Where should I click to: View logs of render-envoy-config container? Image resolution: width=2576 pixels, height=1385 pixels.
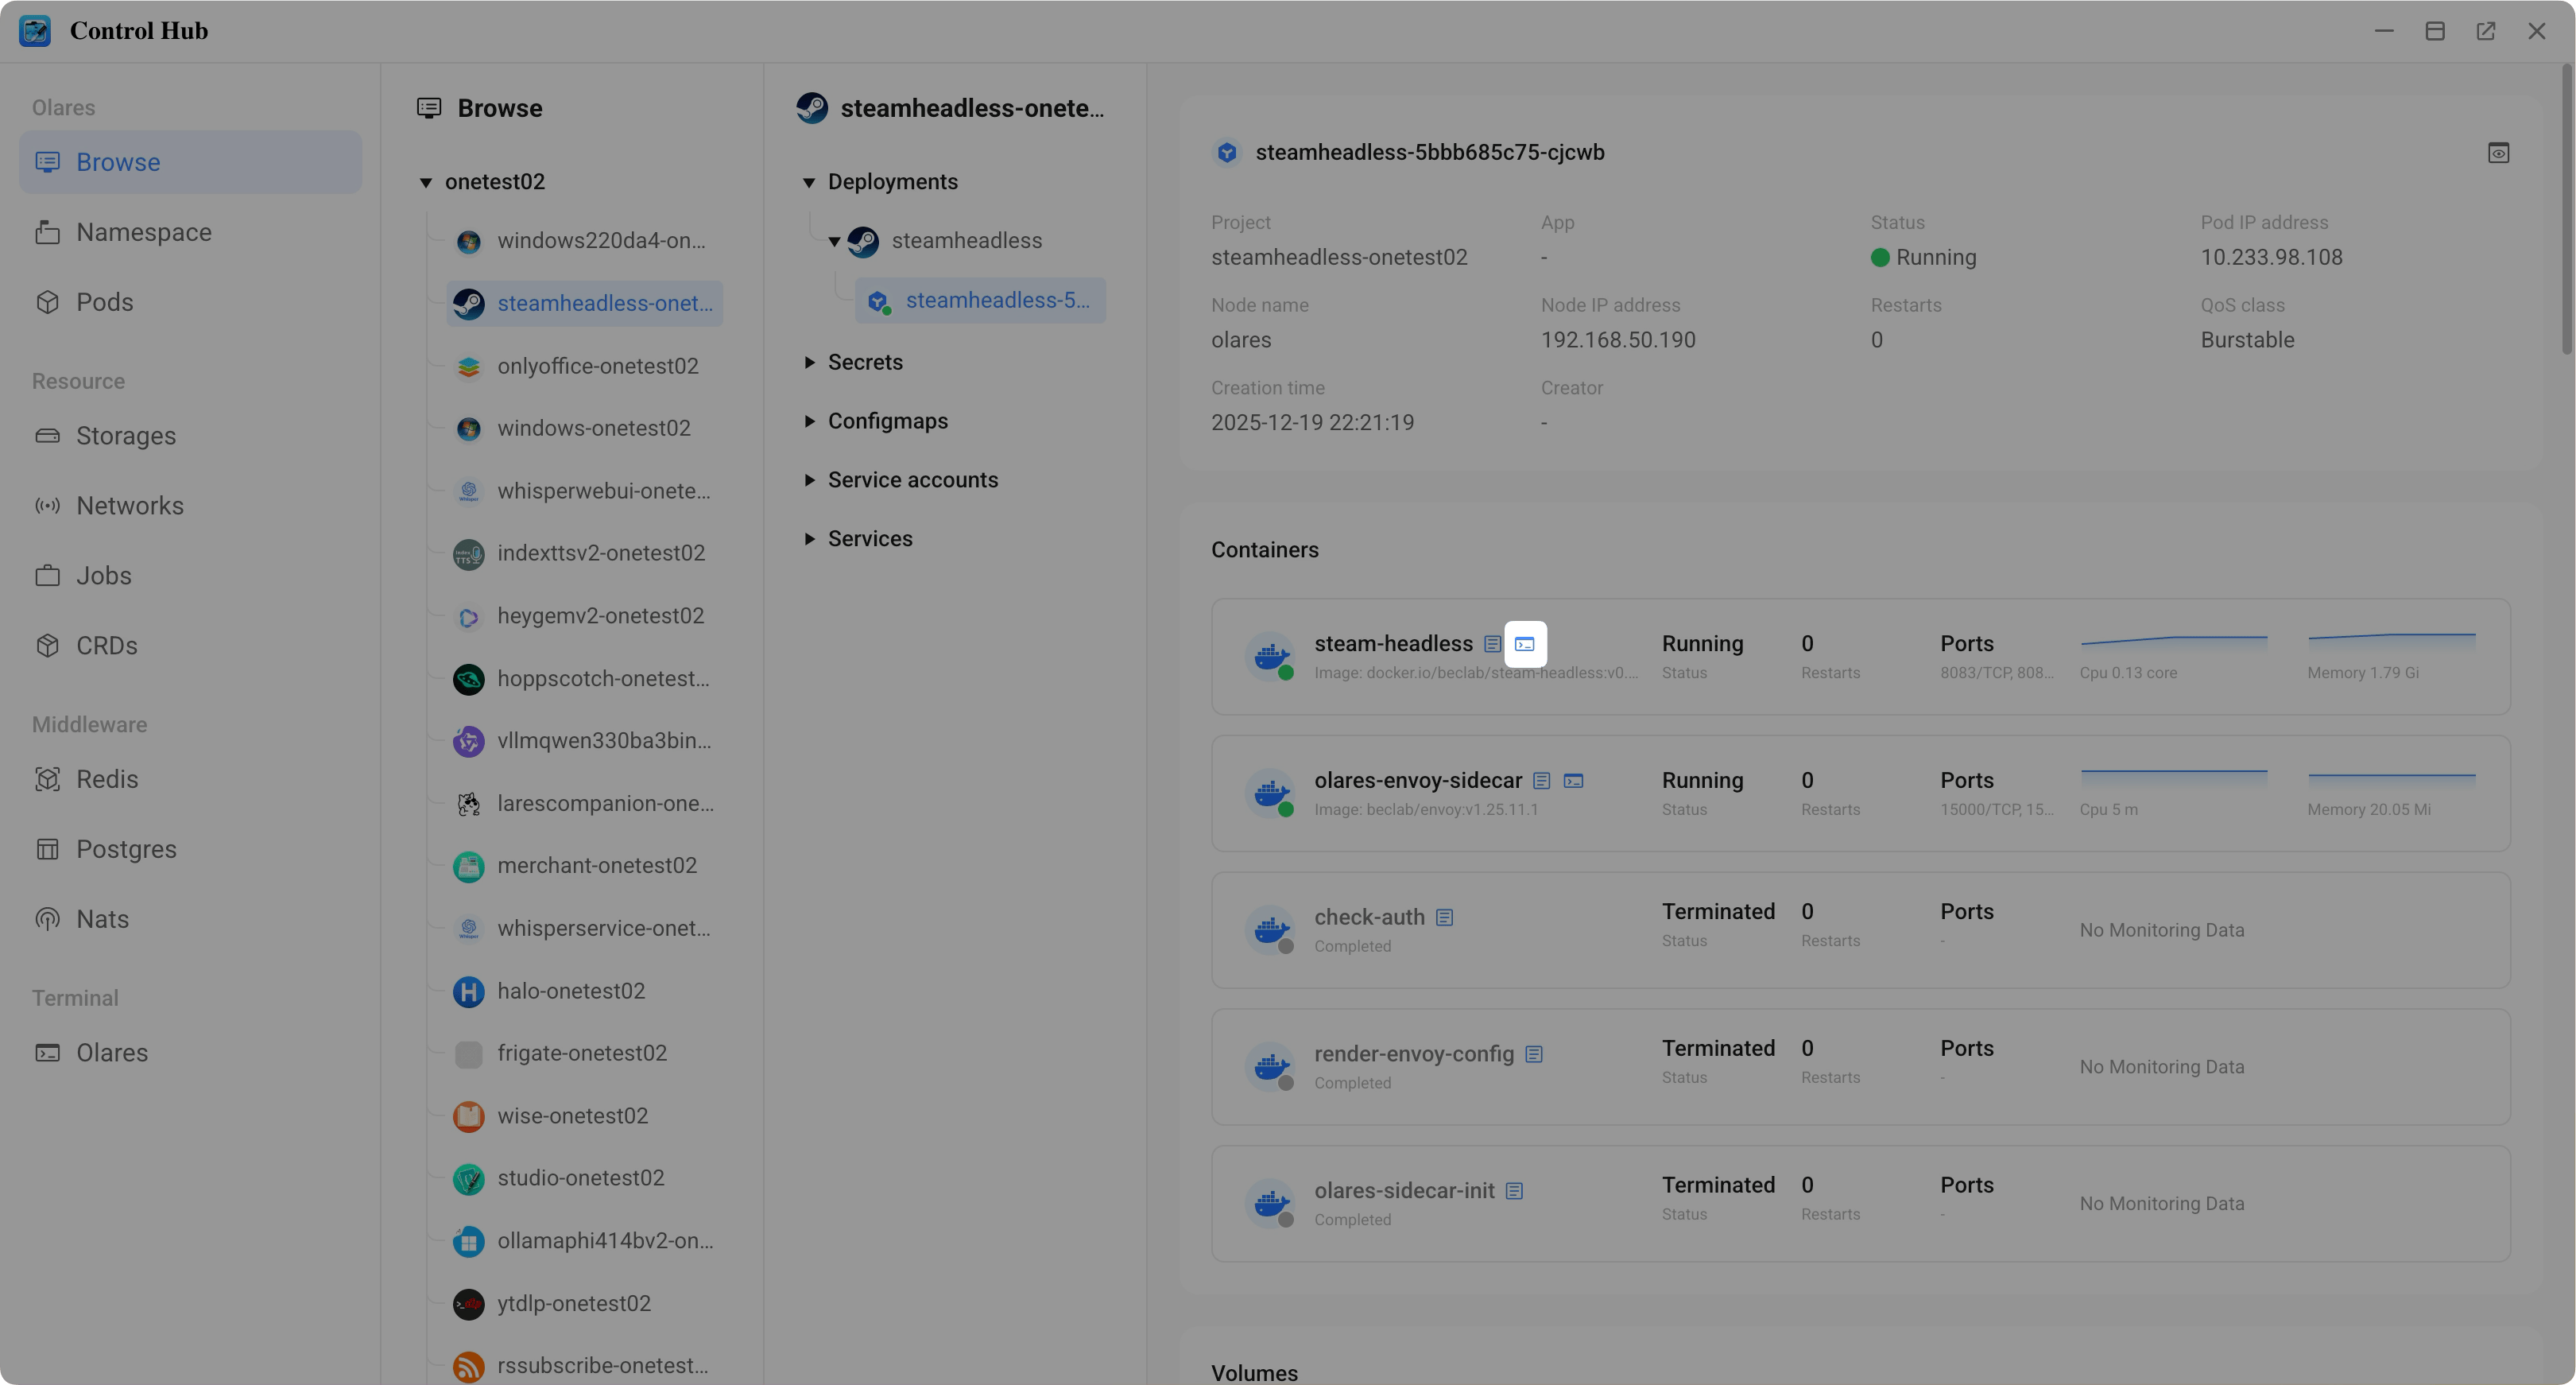point(1534,1054)
